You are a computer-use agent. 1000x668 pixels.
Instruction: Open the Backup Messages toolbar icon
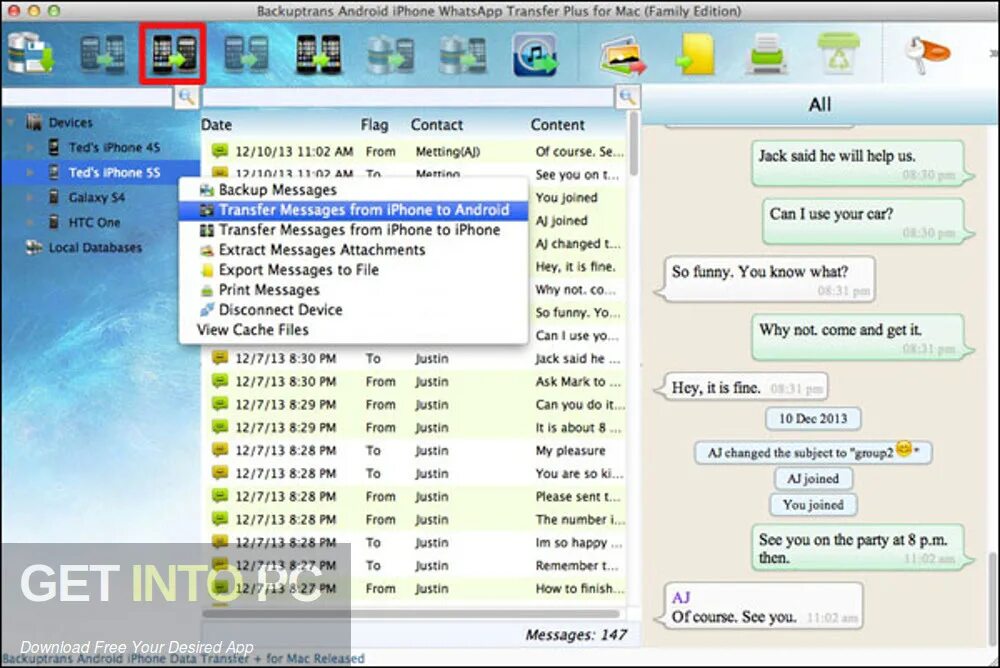(x=30, y=55)
